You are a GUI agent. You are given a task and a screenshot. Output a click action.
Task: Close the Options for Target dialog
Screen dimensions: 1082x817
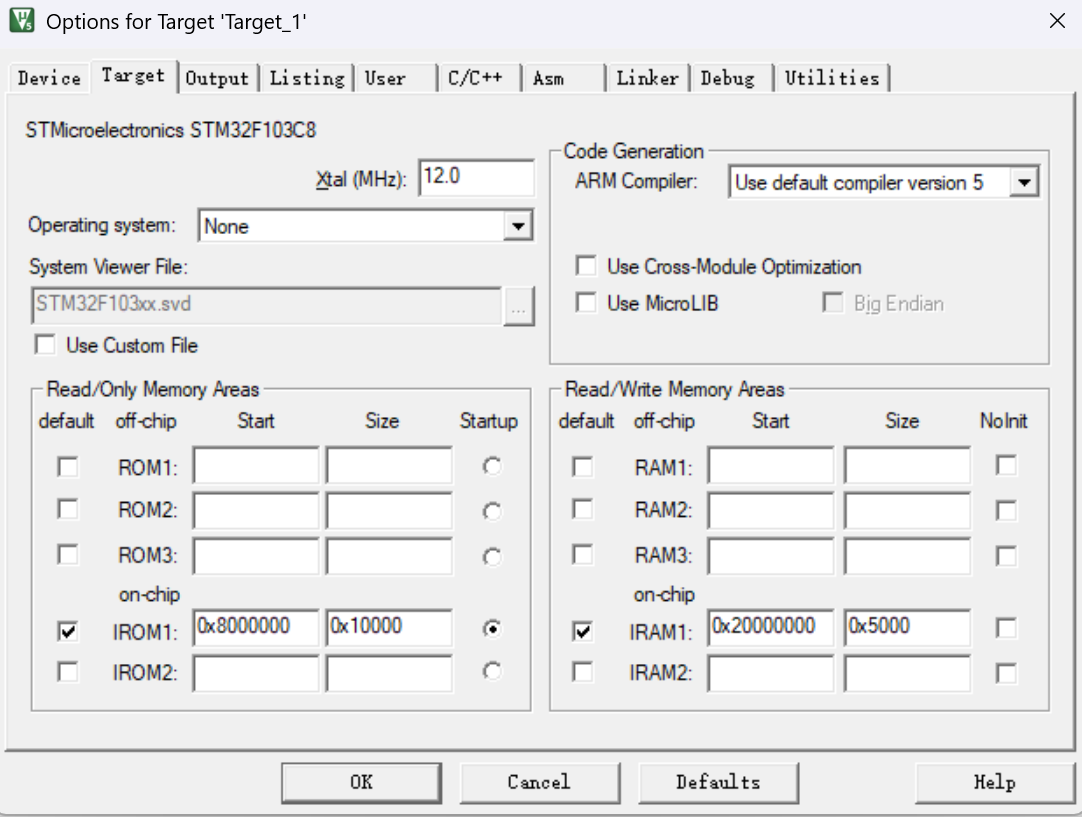pos(1056,21)
